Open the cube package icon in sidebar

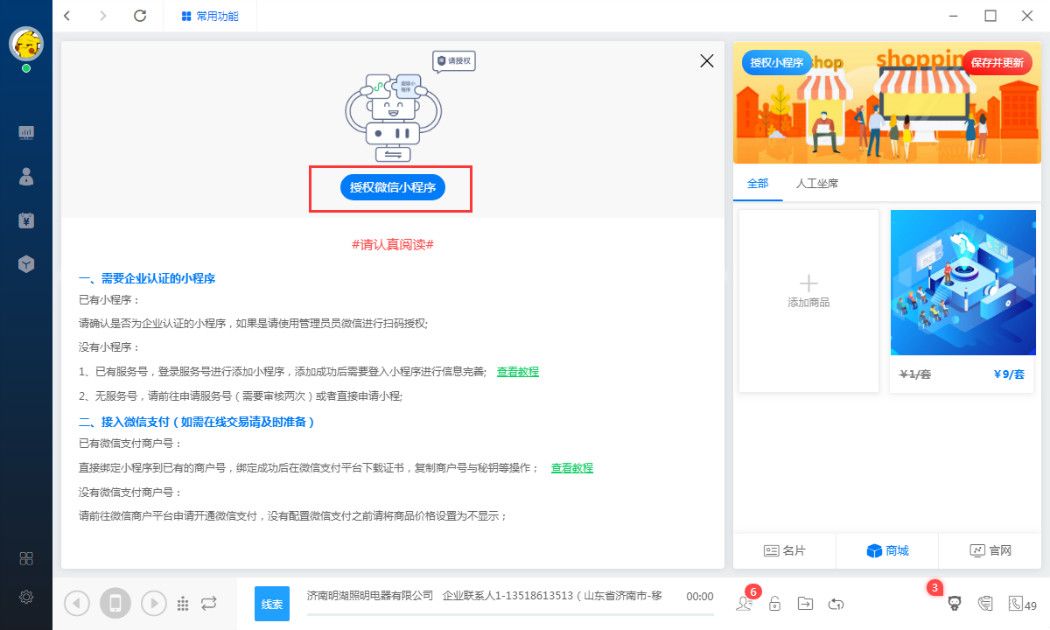26,264
